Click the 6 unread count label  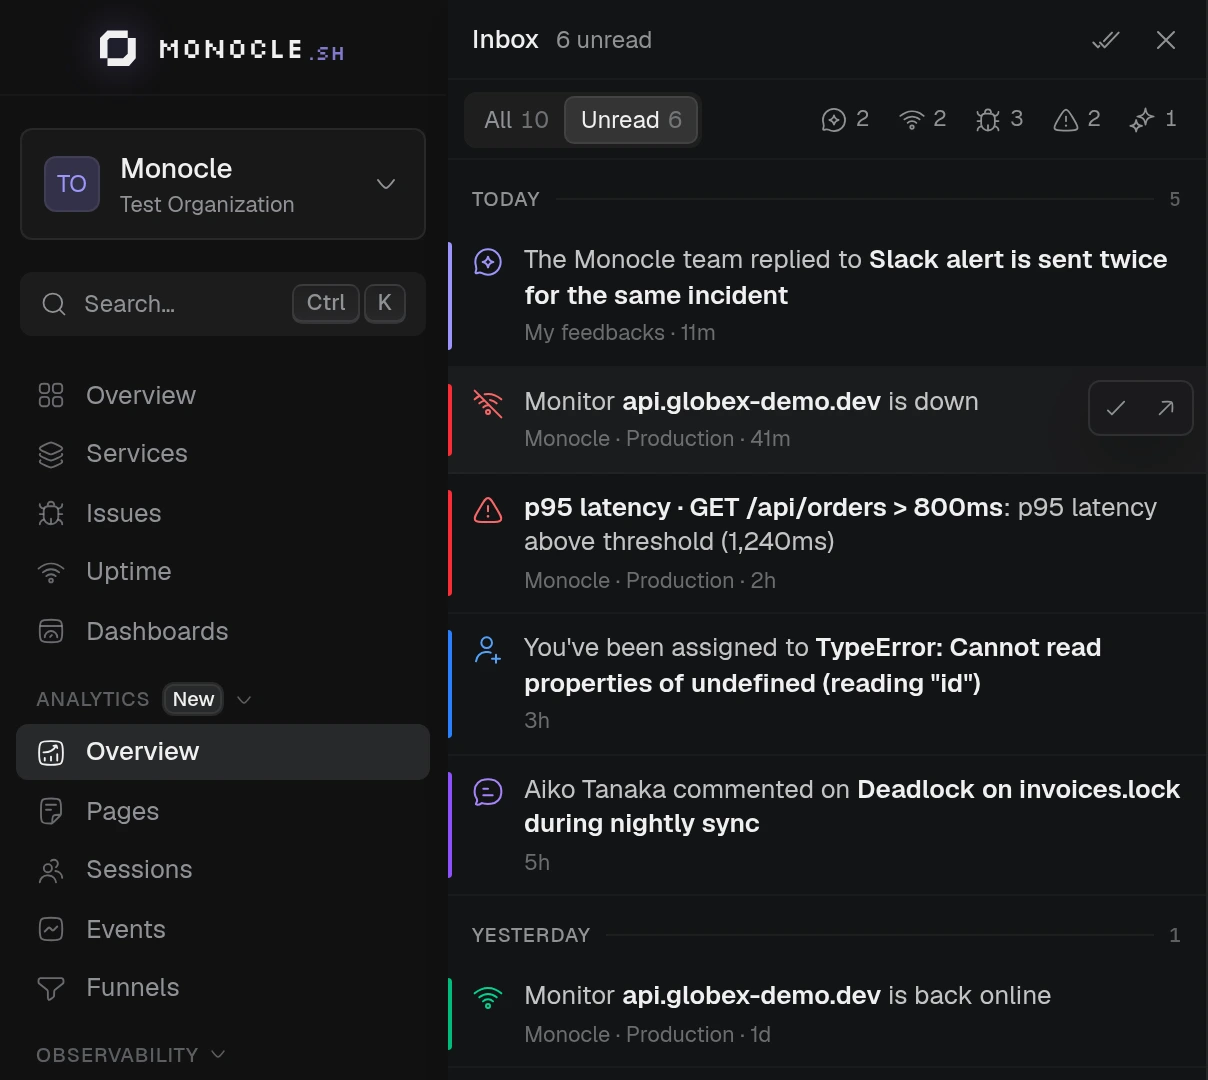[604, 40]
